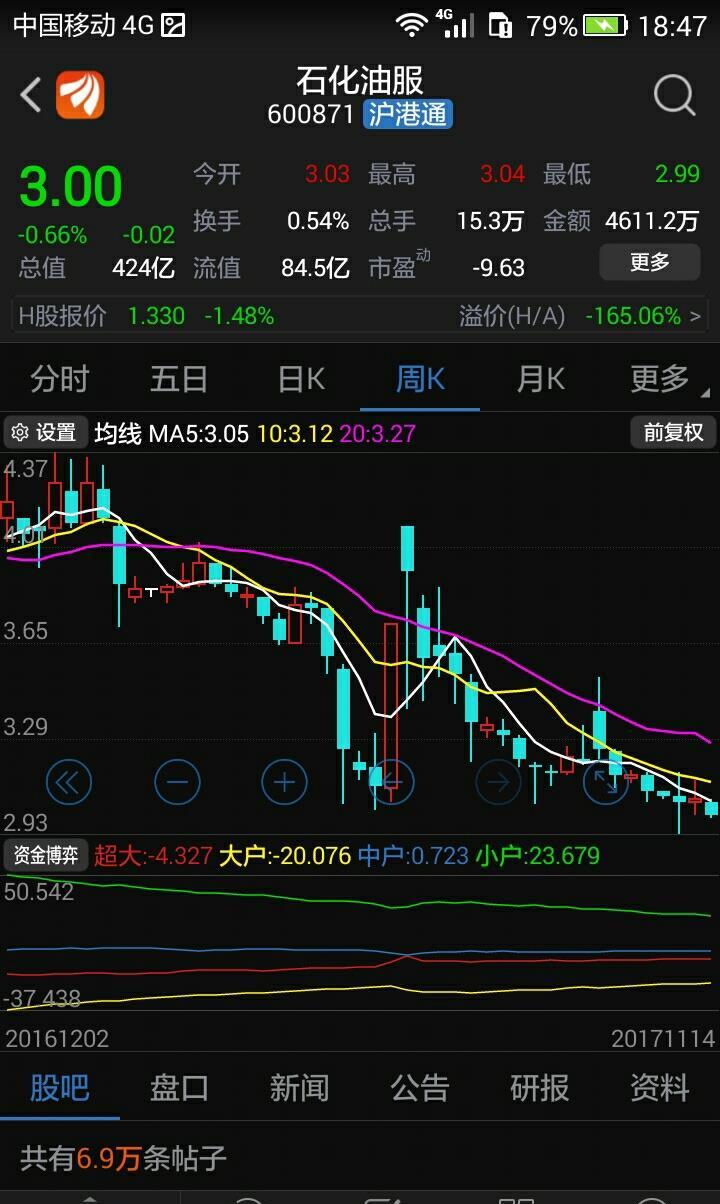Tap the back arrow icon
This screenshot has width=720, height=1204.
[31, 95]
